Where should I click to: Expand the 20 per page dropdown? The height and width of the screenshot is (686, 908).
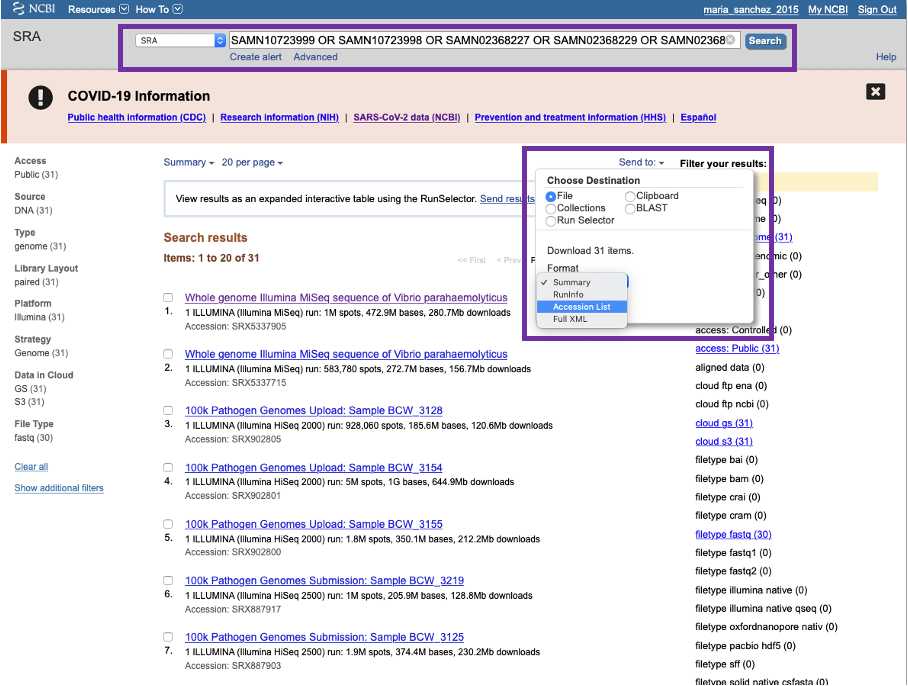pyautogui.click(x=252, y=163)
